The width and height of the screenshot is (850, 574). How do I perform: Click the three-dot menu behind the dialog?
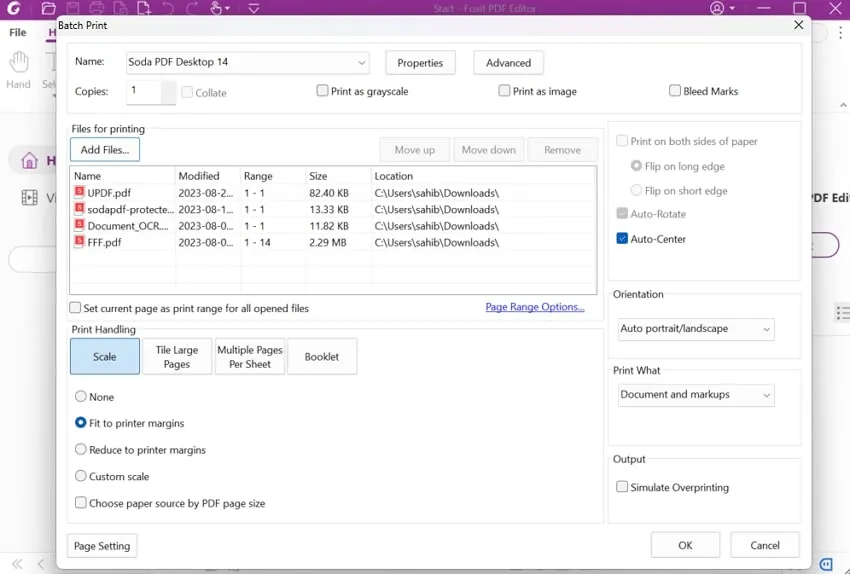(840, 33)
